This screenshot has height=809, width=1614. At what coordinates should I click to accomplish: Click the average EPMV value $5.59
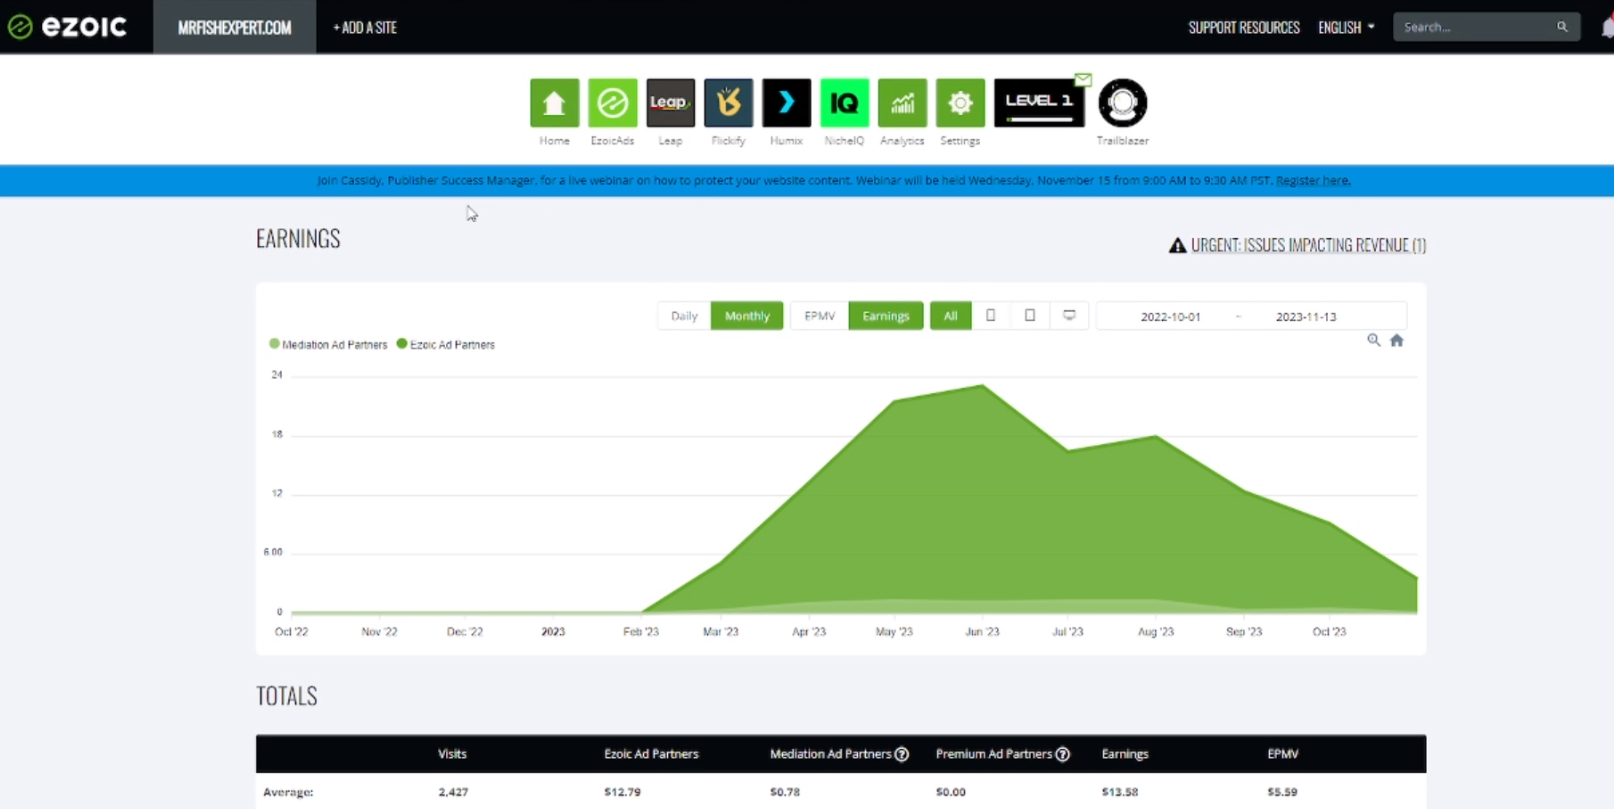tap(1283, 792)
